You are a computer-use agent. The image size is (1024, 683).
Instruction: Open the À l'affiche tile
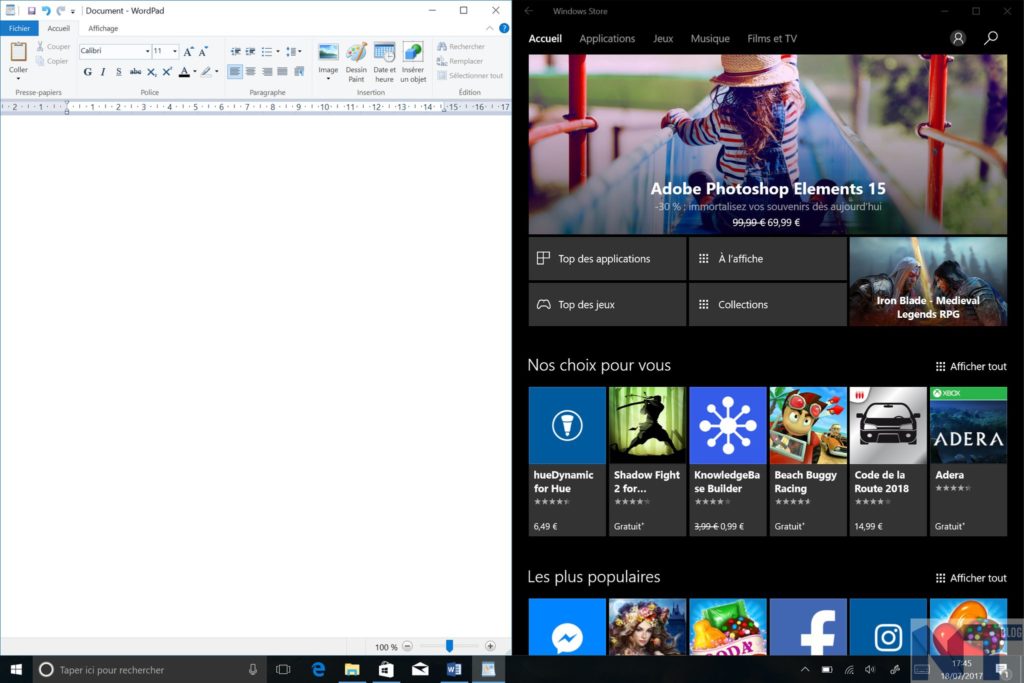click(x=767, y=259)
